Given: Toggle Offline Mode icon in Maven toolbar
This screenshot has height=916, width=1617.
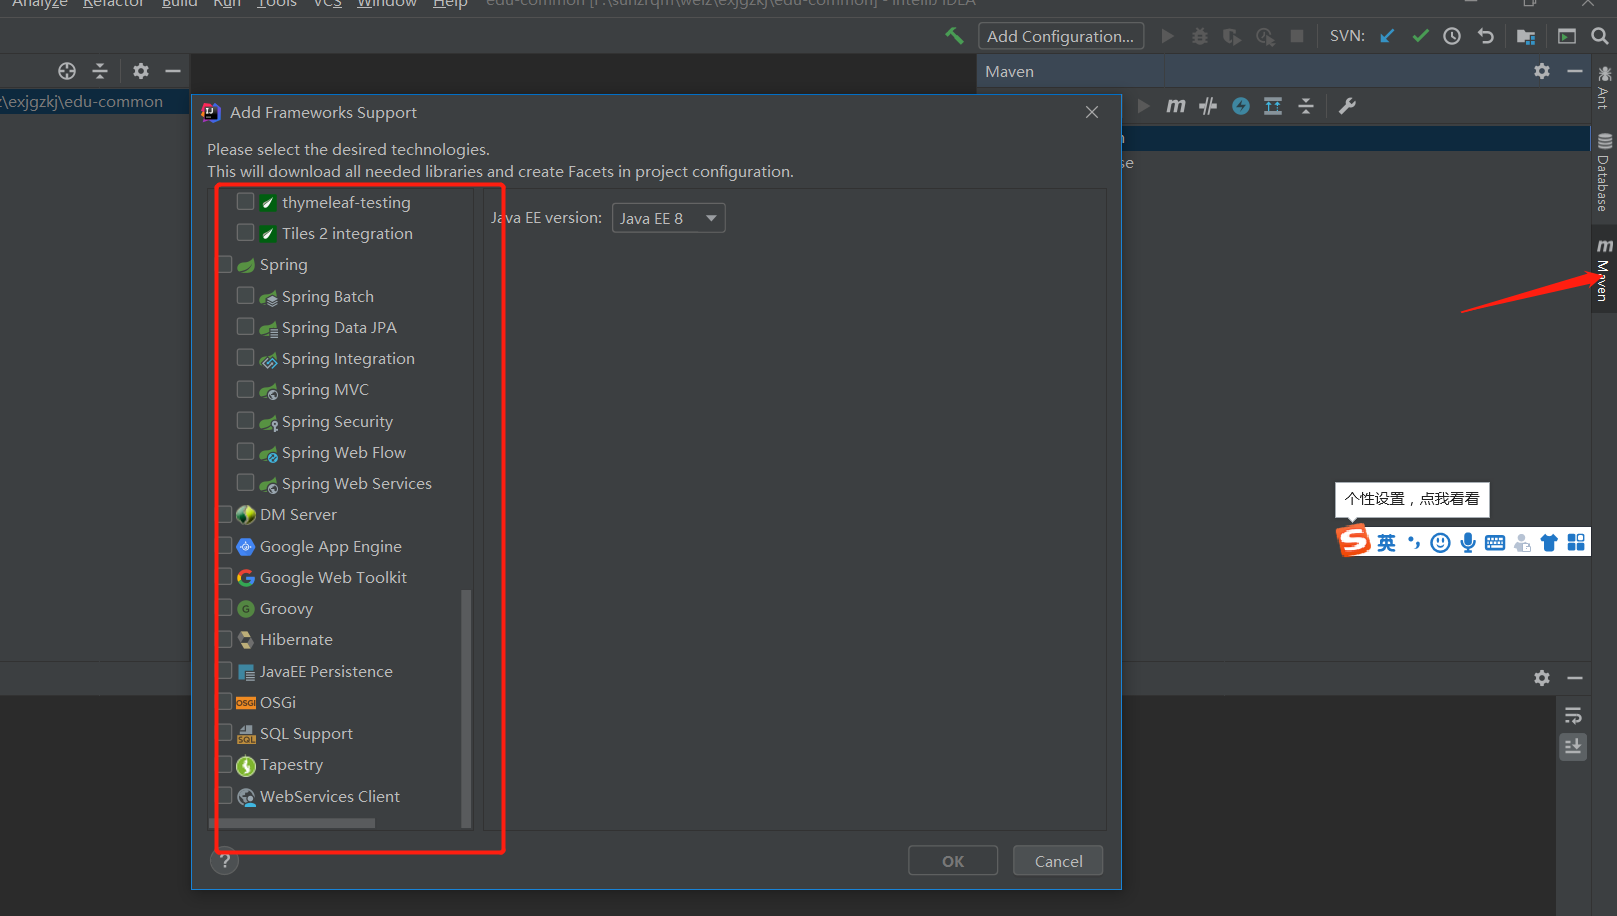Looking at the screenshot, I should click(x=1208, y=106).
